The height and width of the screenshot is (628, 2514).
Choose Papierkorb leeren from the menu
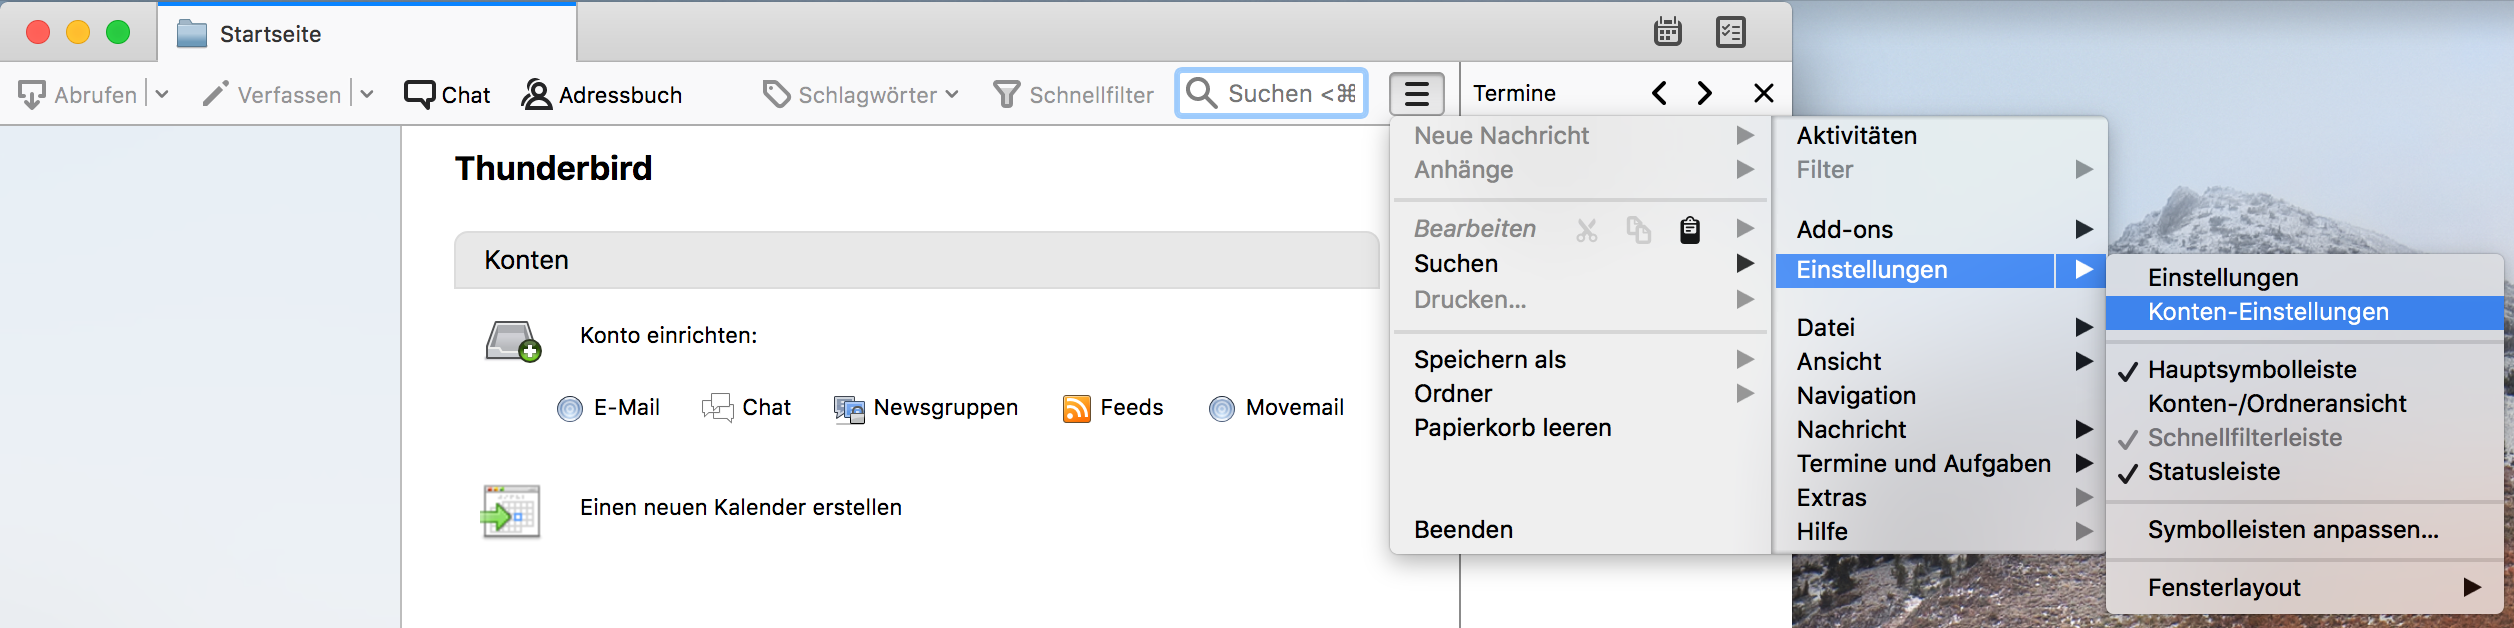(1512, 428)
